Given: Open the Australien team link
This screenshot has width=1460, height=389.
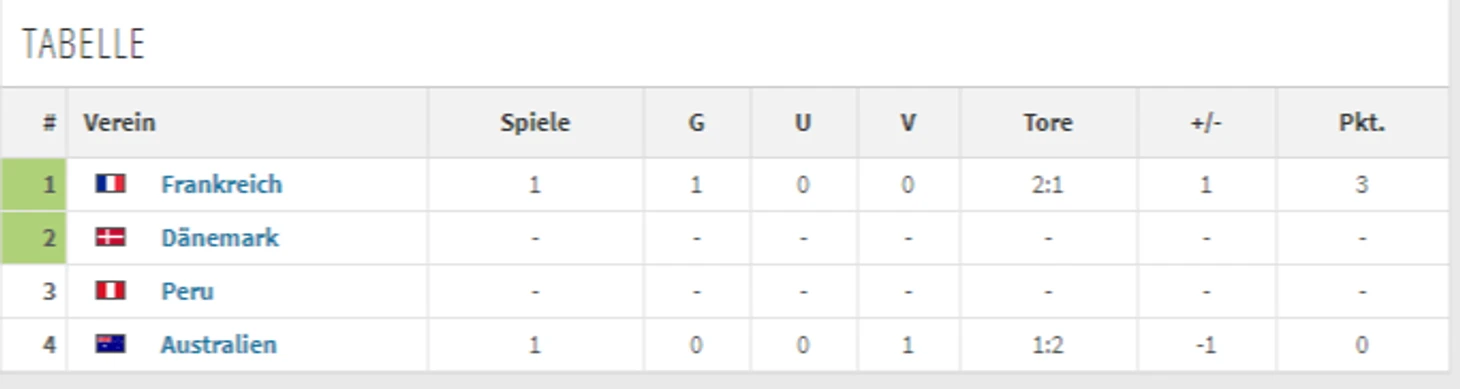Looking at the screenshot, I should click(x=218, y=345).
